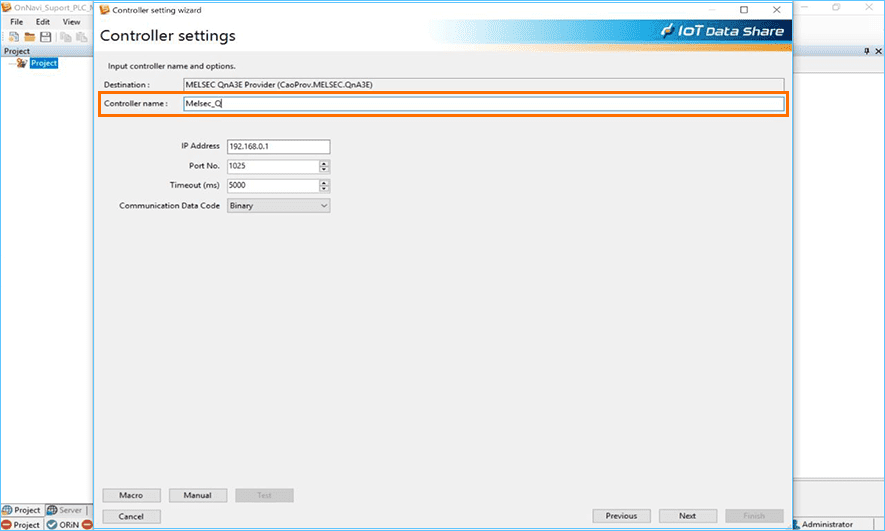Click the red icon right of ORiN
This screenshot has height=531, width=885.
pyautogui.click(x=87, y=524)
